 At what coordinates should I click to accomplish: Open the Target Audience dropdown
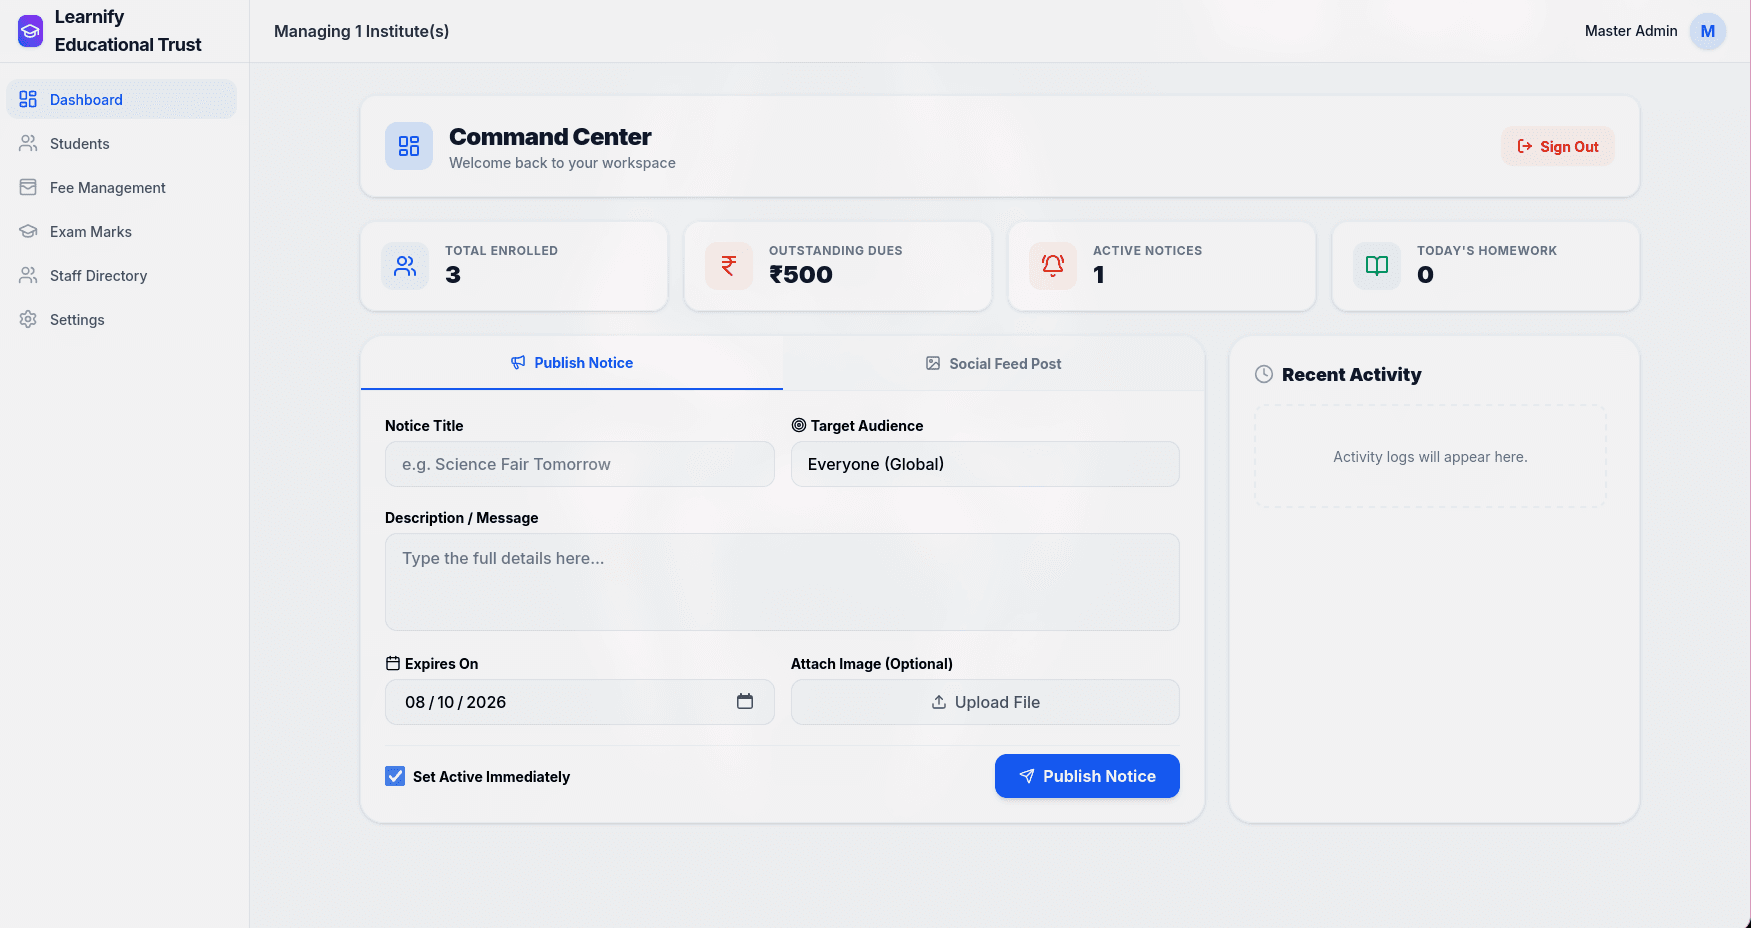(x=985, y=464)
